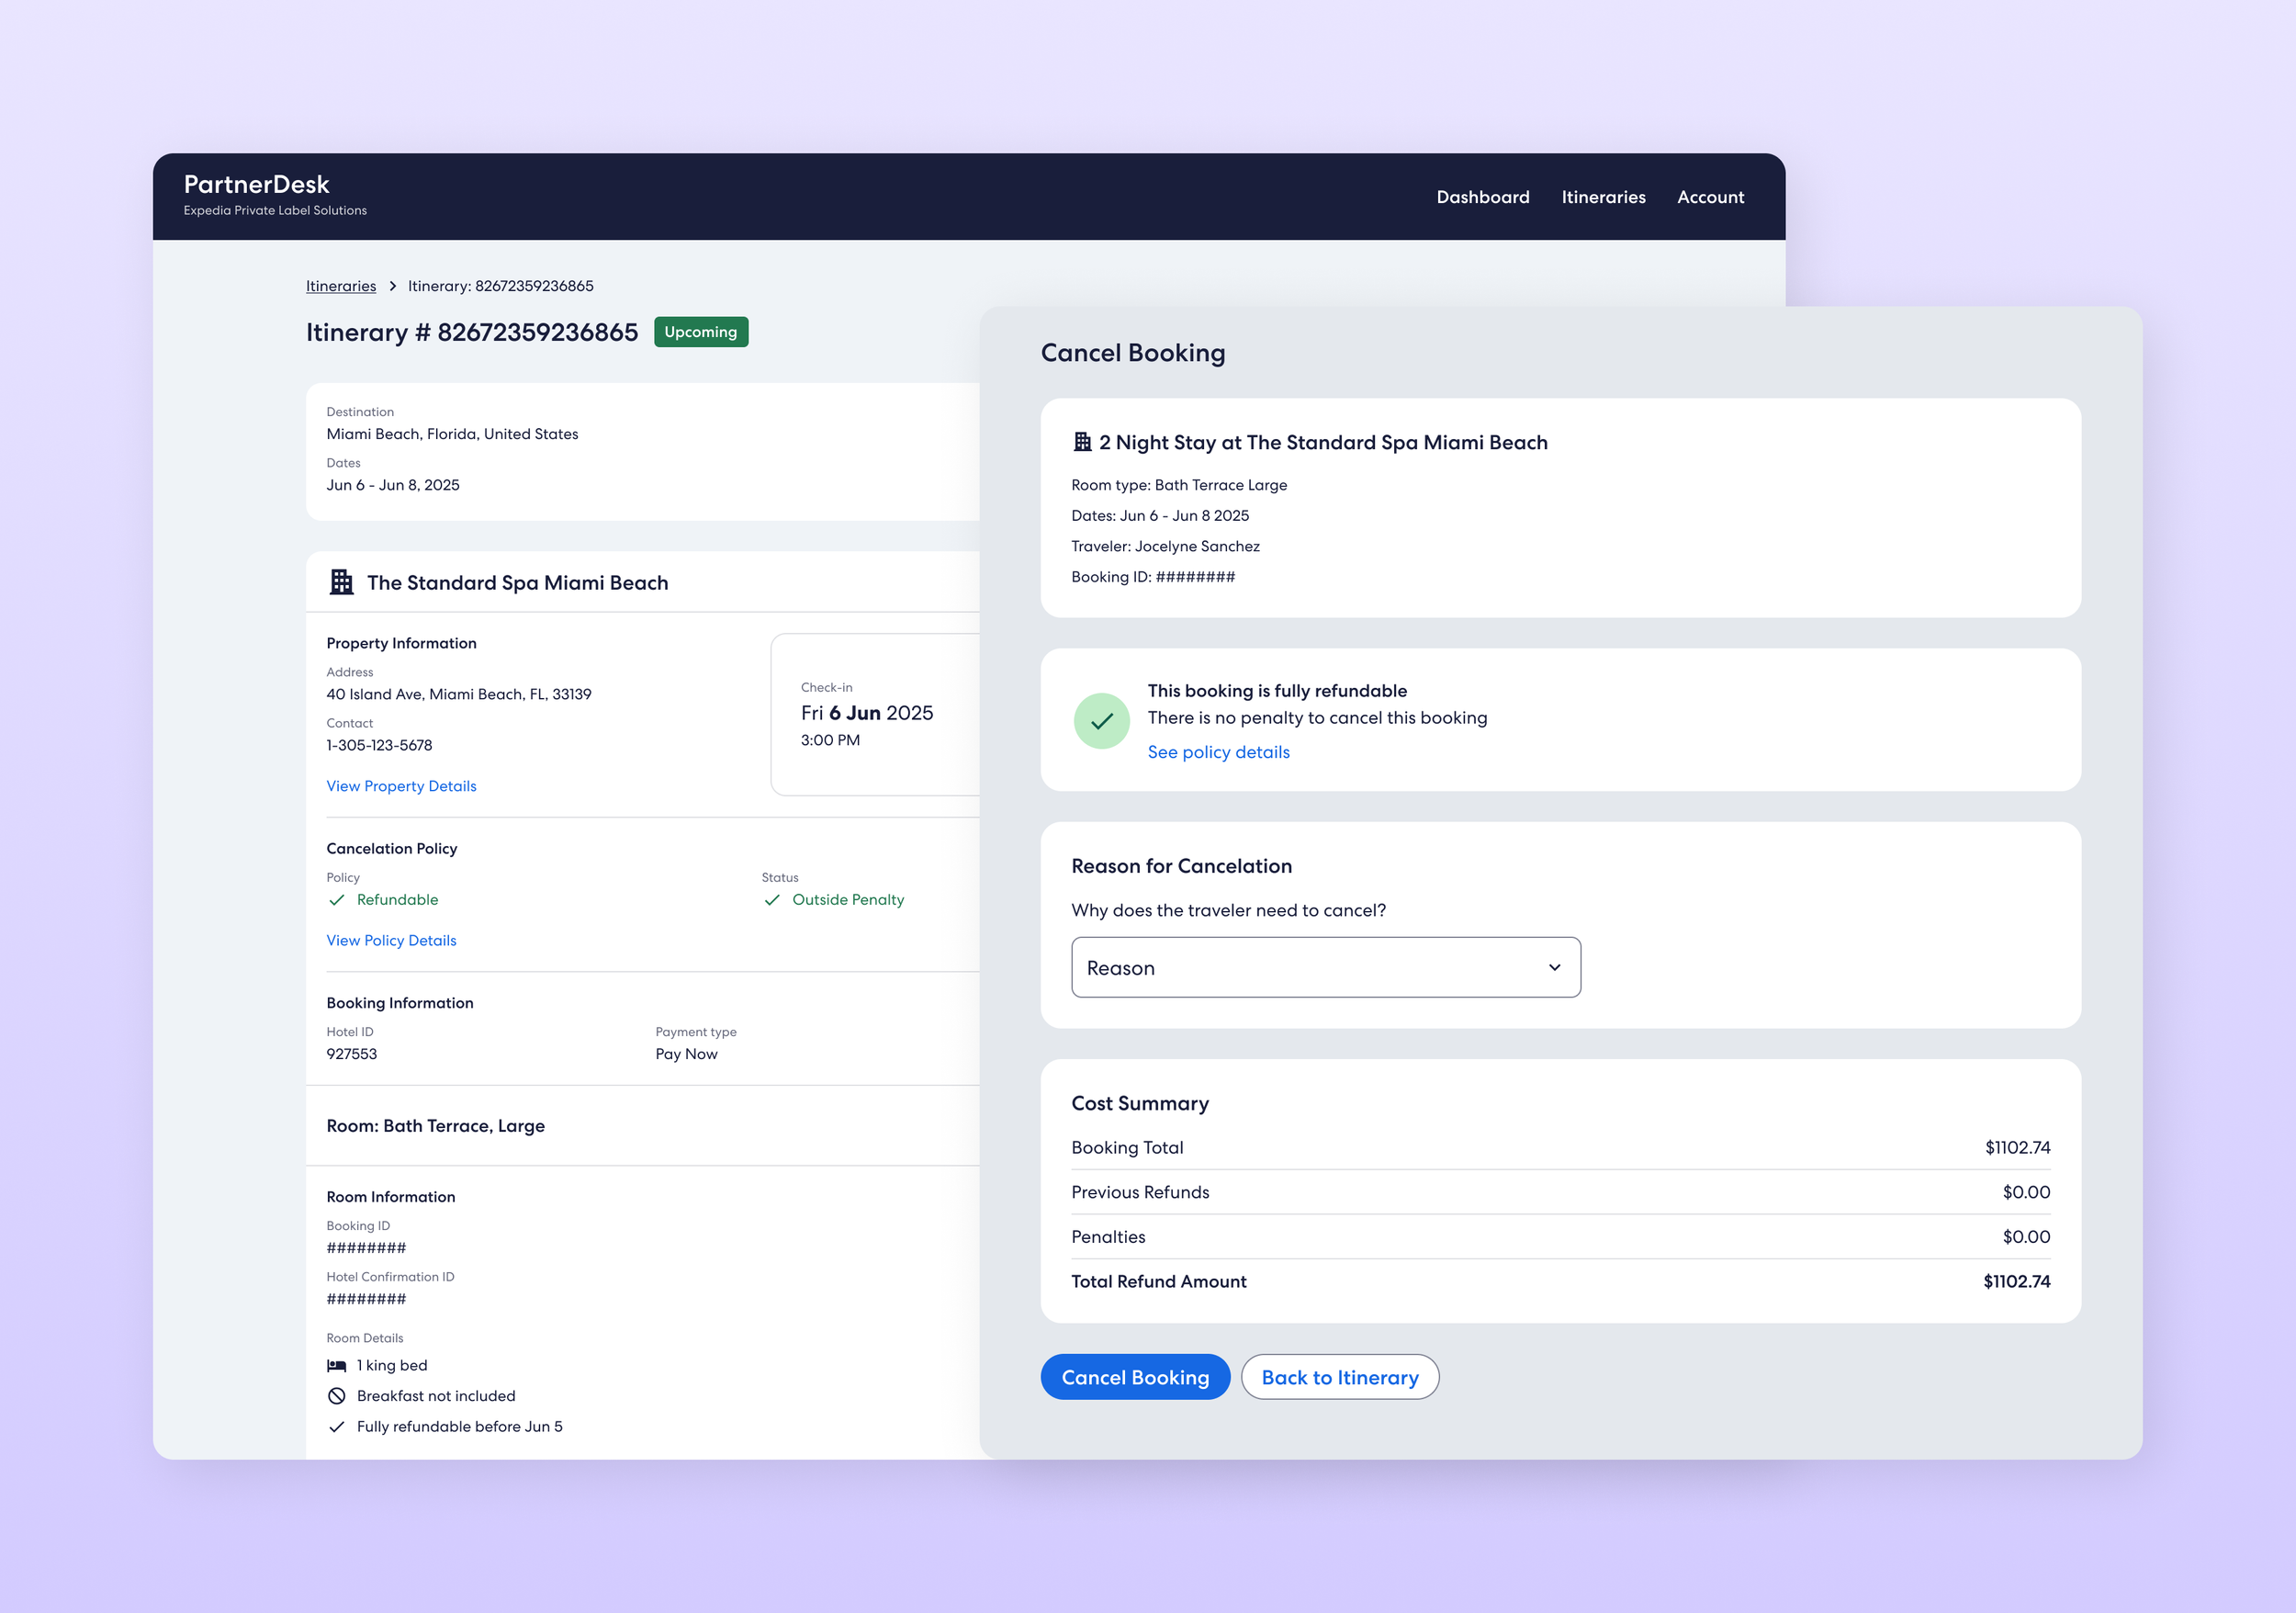Follow the View Property Details link
Viewport: 2296px width, 1613px height.
tap(401, 786)
